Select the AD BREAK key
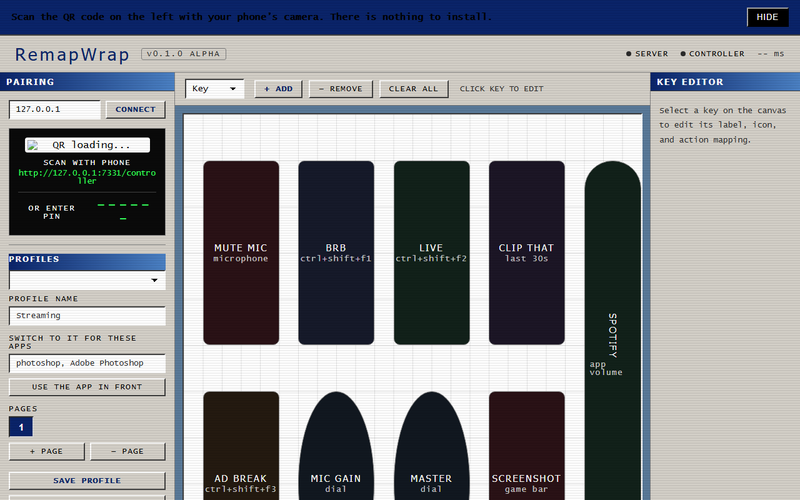Screen dimensions: 800x500 pyautogui.click(x=241, y=446)
